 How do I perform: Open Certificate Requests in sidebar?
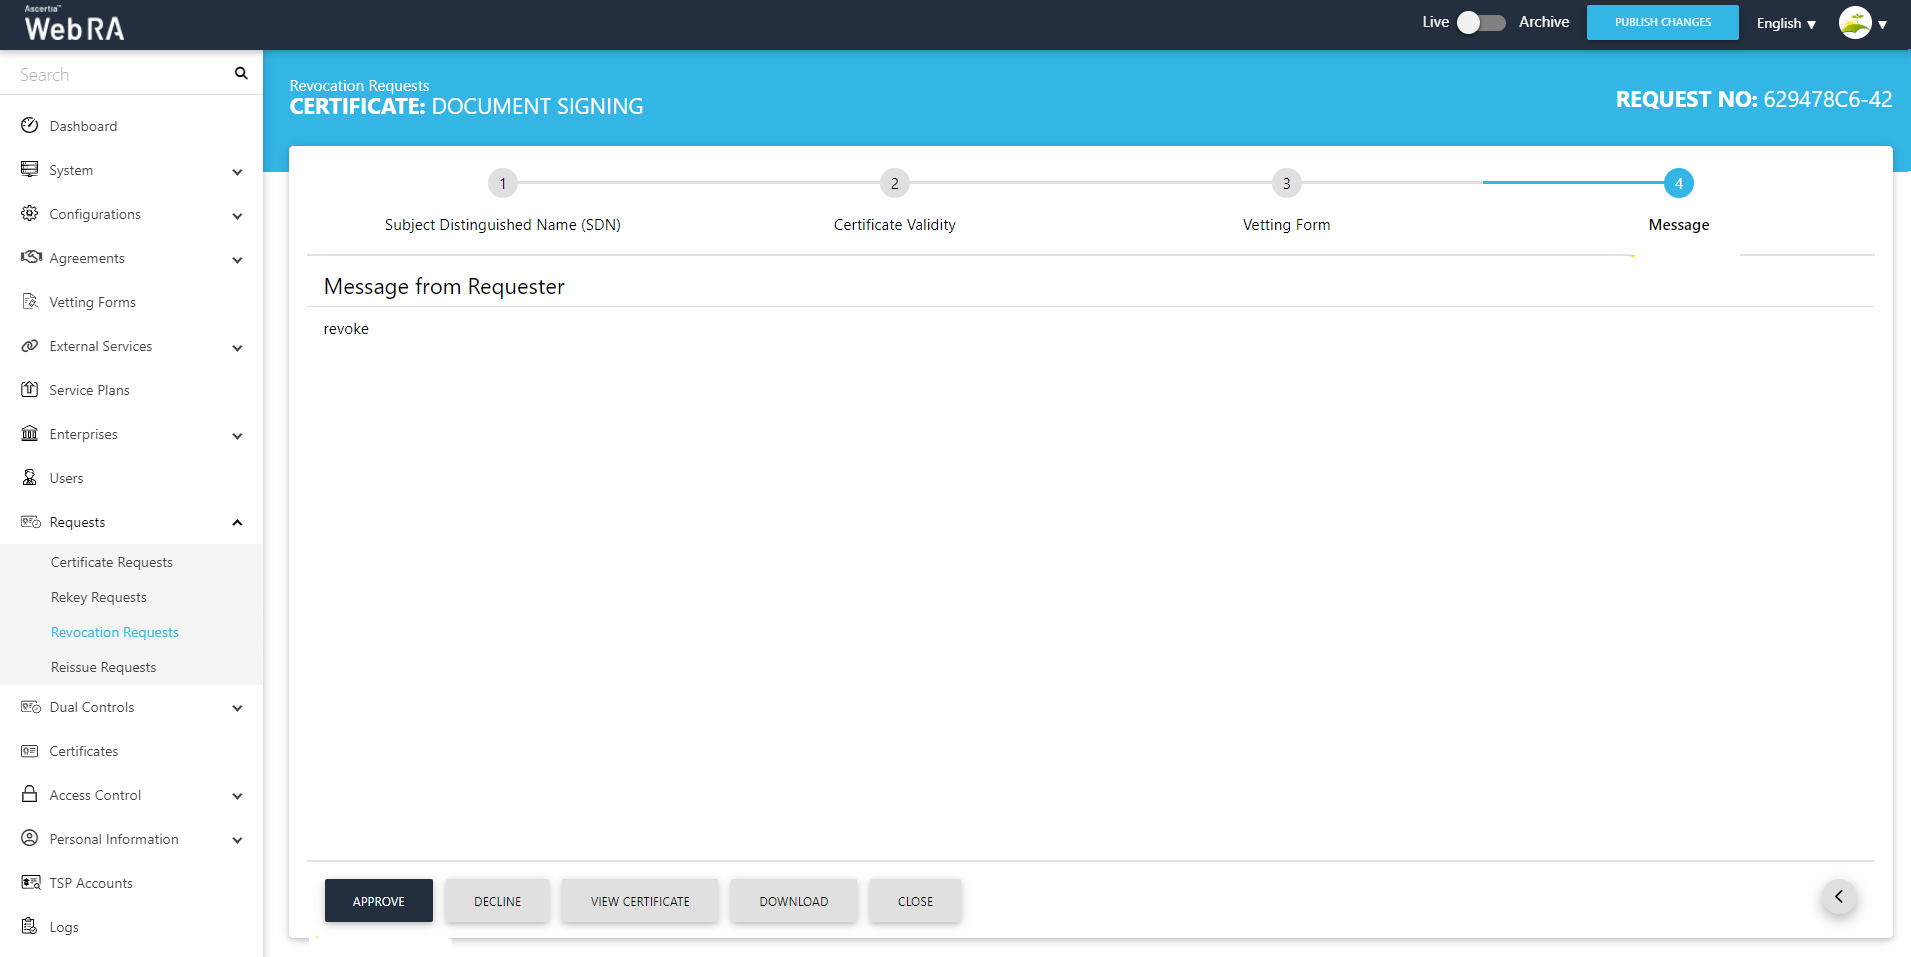[x=112, y=562]
